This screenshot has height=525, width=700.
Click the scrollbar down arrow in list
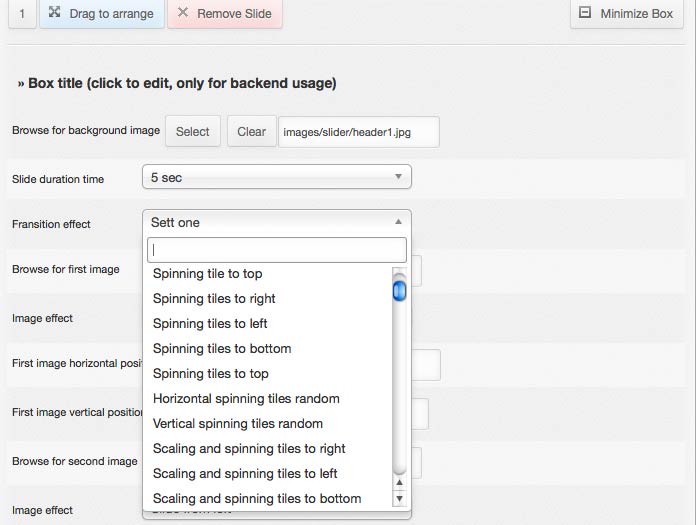[400, 498]
